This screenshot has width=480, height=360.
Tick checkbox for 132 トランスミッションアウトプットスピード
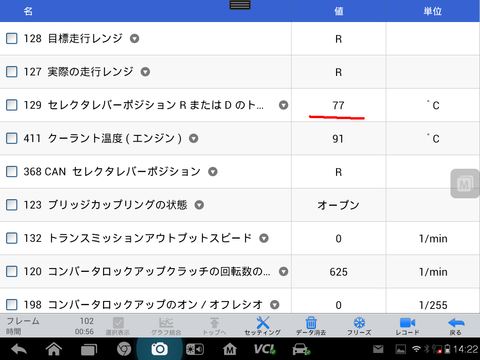point(12,238)
